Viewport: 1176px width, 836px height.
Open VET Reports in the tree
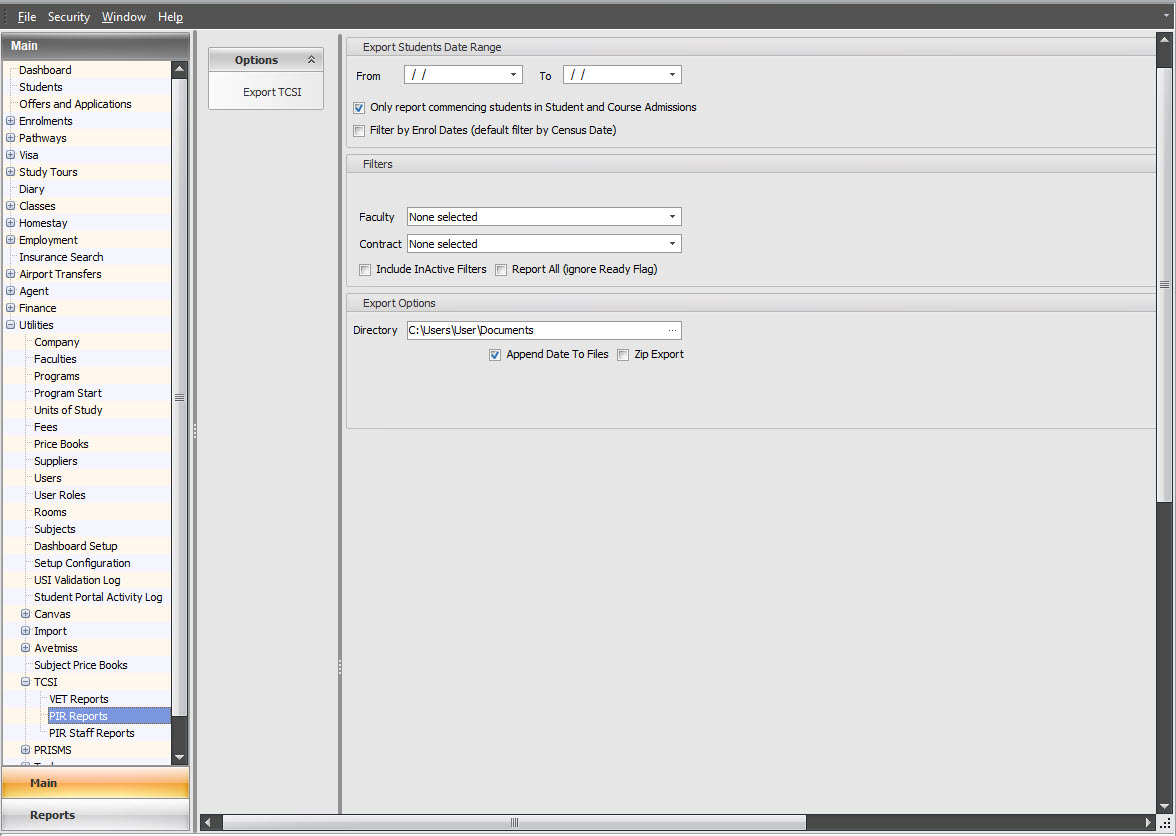79,699
